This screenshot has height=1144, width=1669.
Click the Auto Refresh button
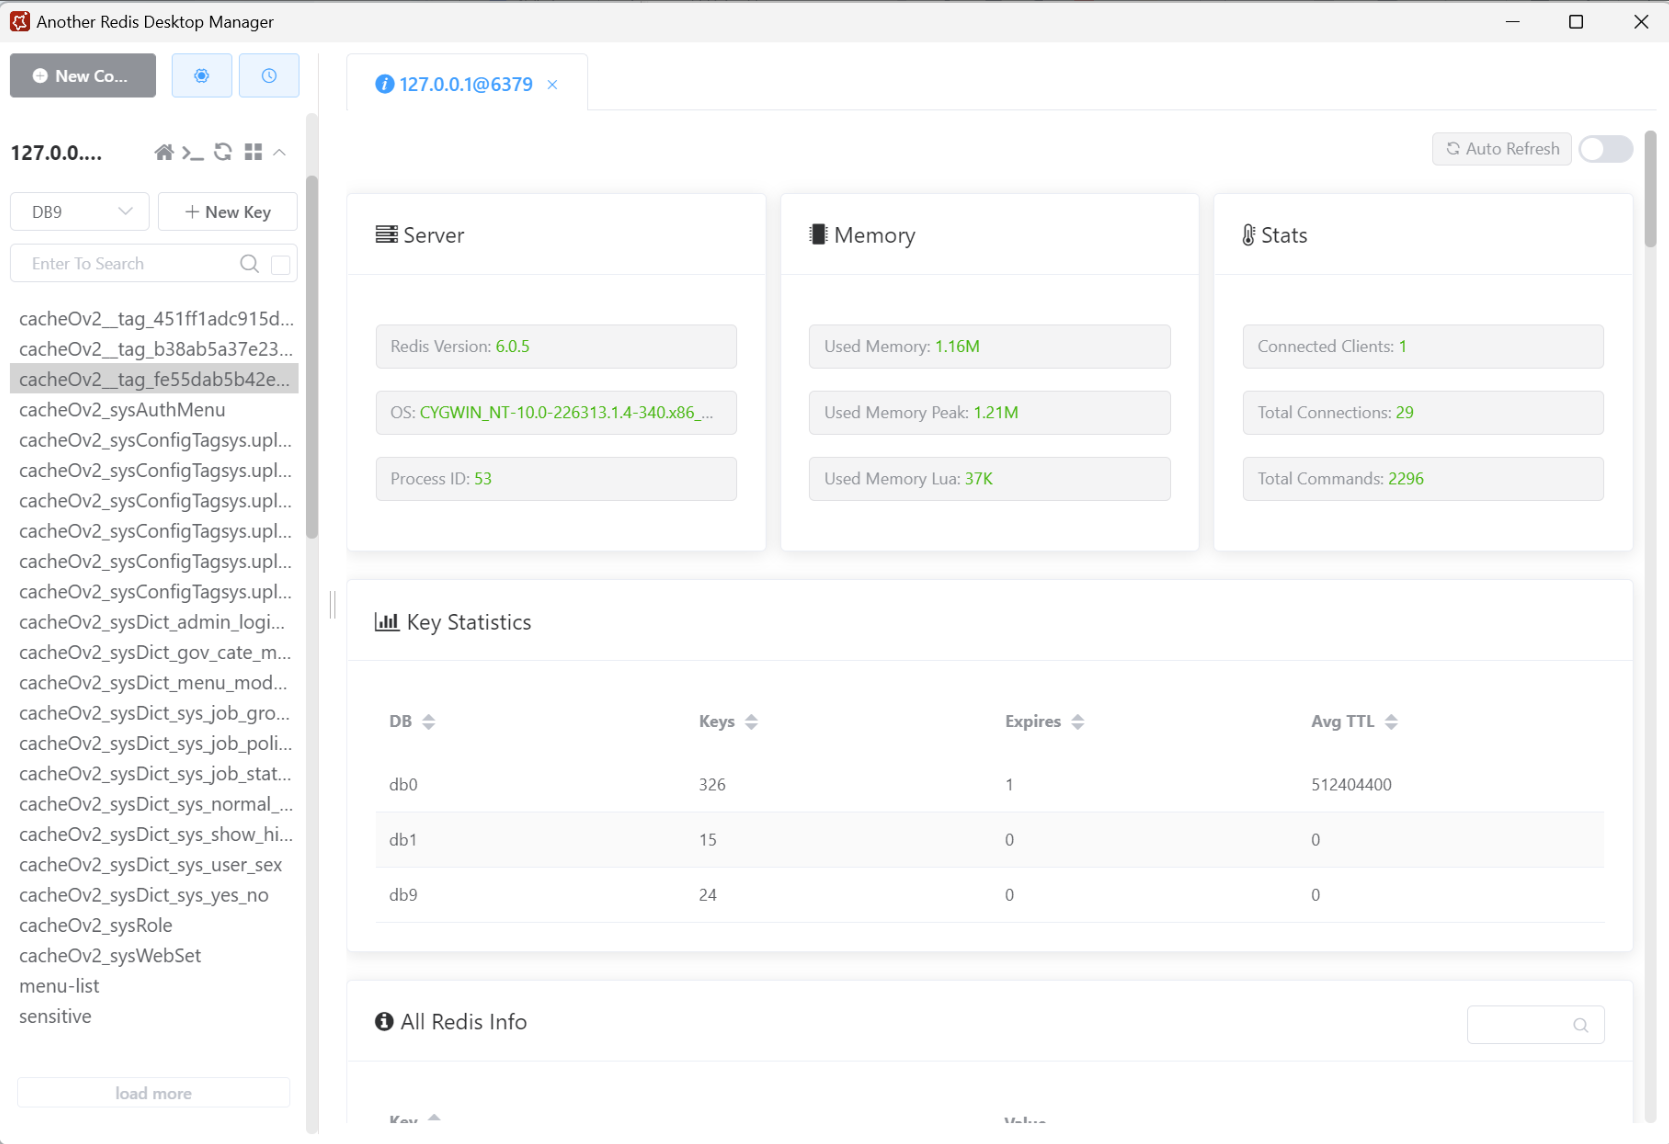pyautogui.click(x=1502, y=149)
